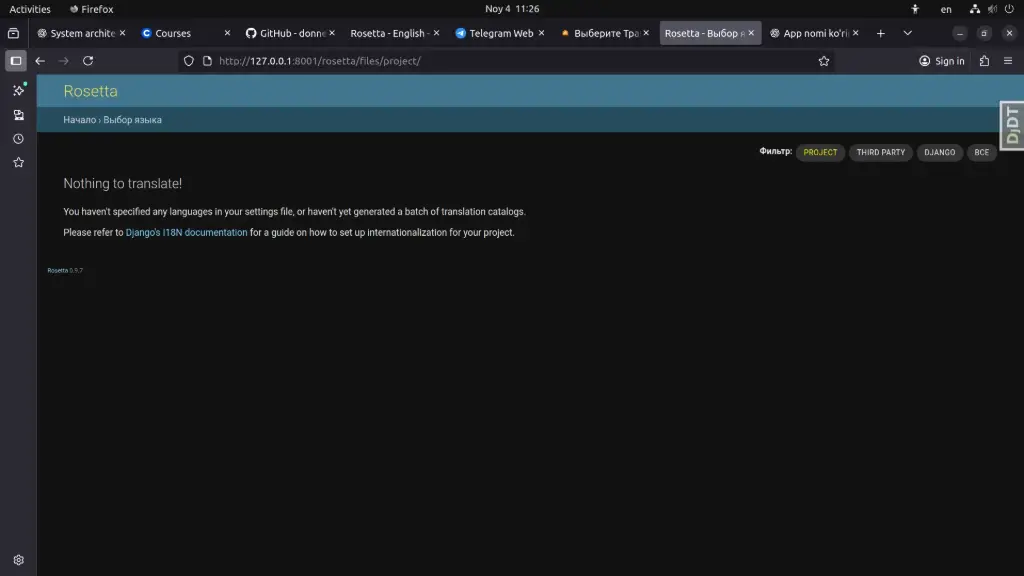This screenshot has height=576, width=1024.
Task: Open Django's I18N documentation link
Action: point(186,233)
